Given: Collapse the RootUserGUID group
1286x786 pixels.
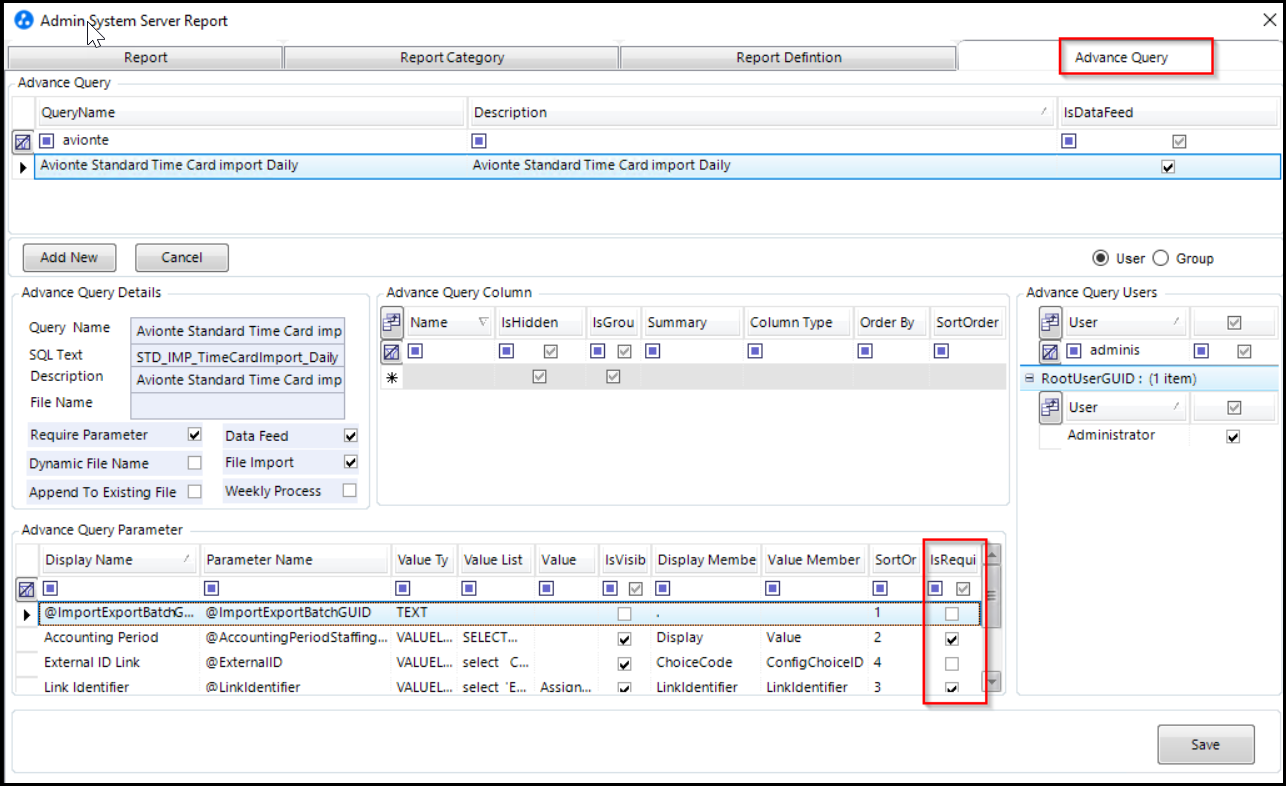Looking at the screenshot, I should pos(1029,379).
